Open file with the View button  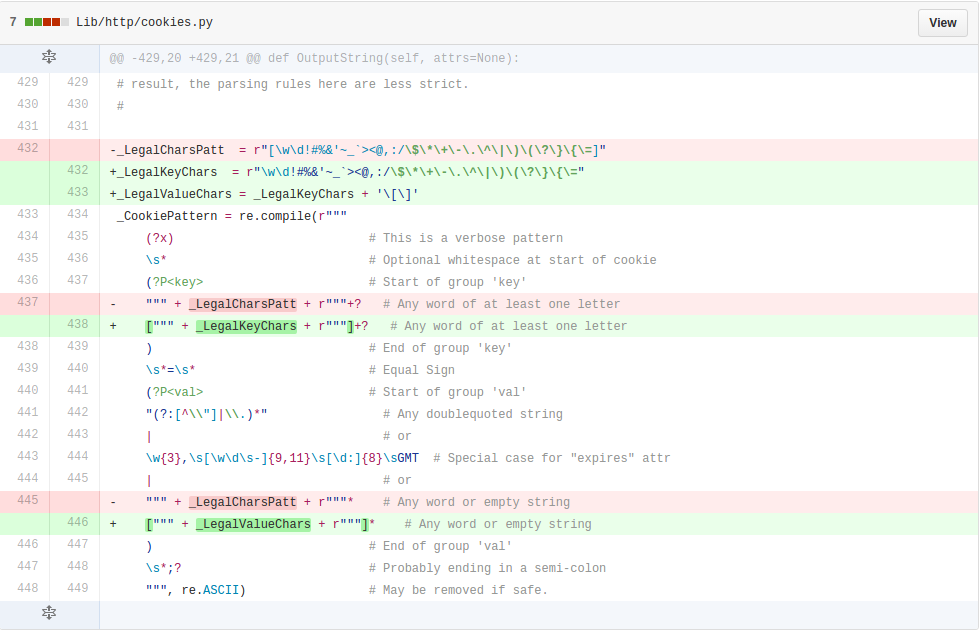tap(942, 22)
